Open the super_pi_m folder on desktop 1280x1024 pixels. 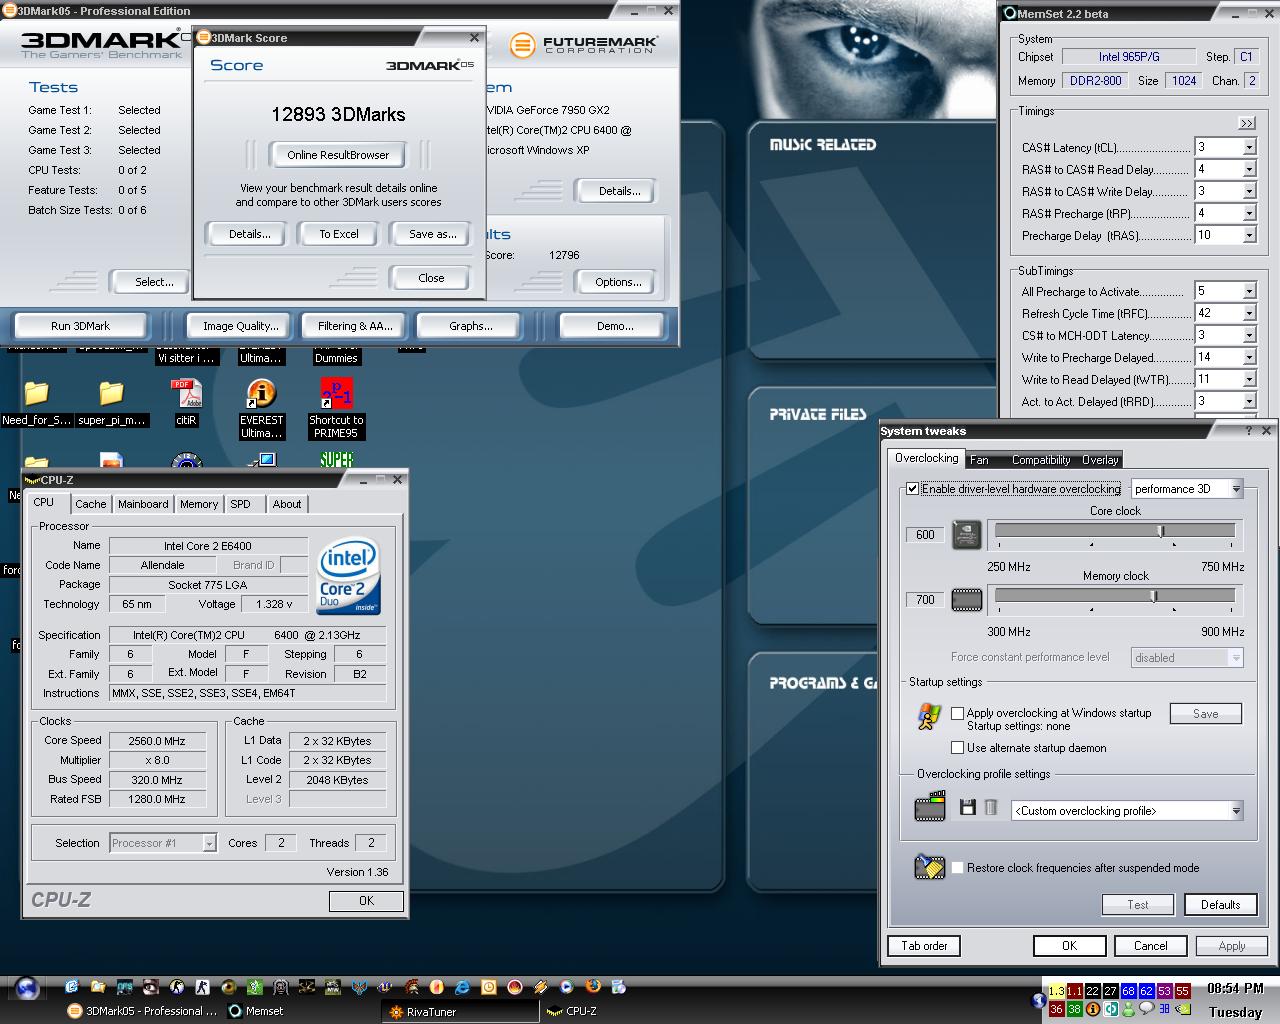tap(111, 394)
